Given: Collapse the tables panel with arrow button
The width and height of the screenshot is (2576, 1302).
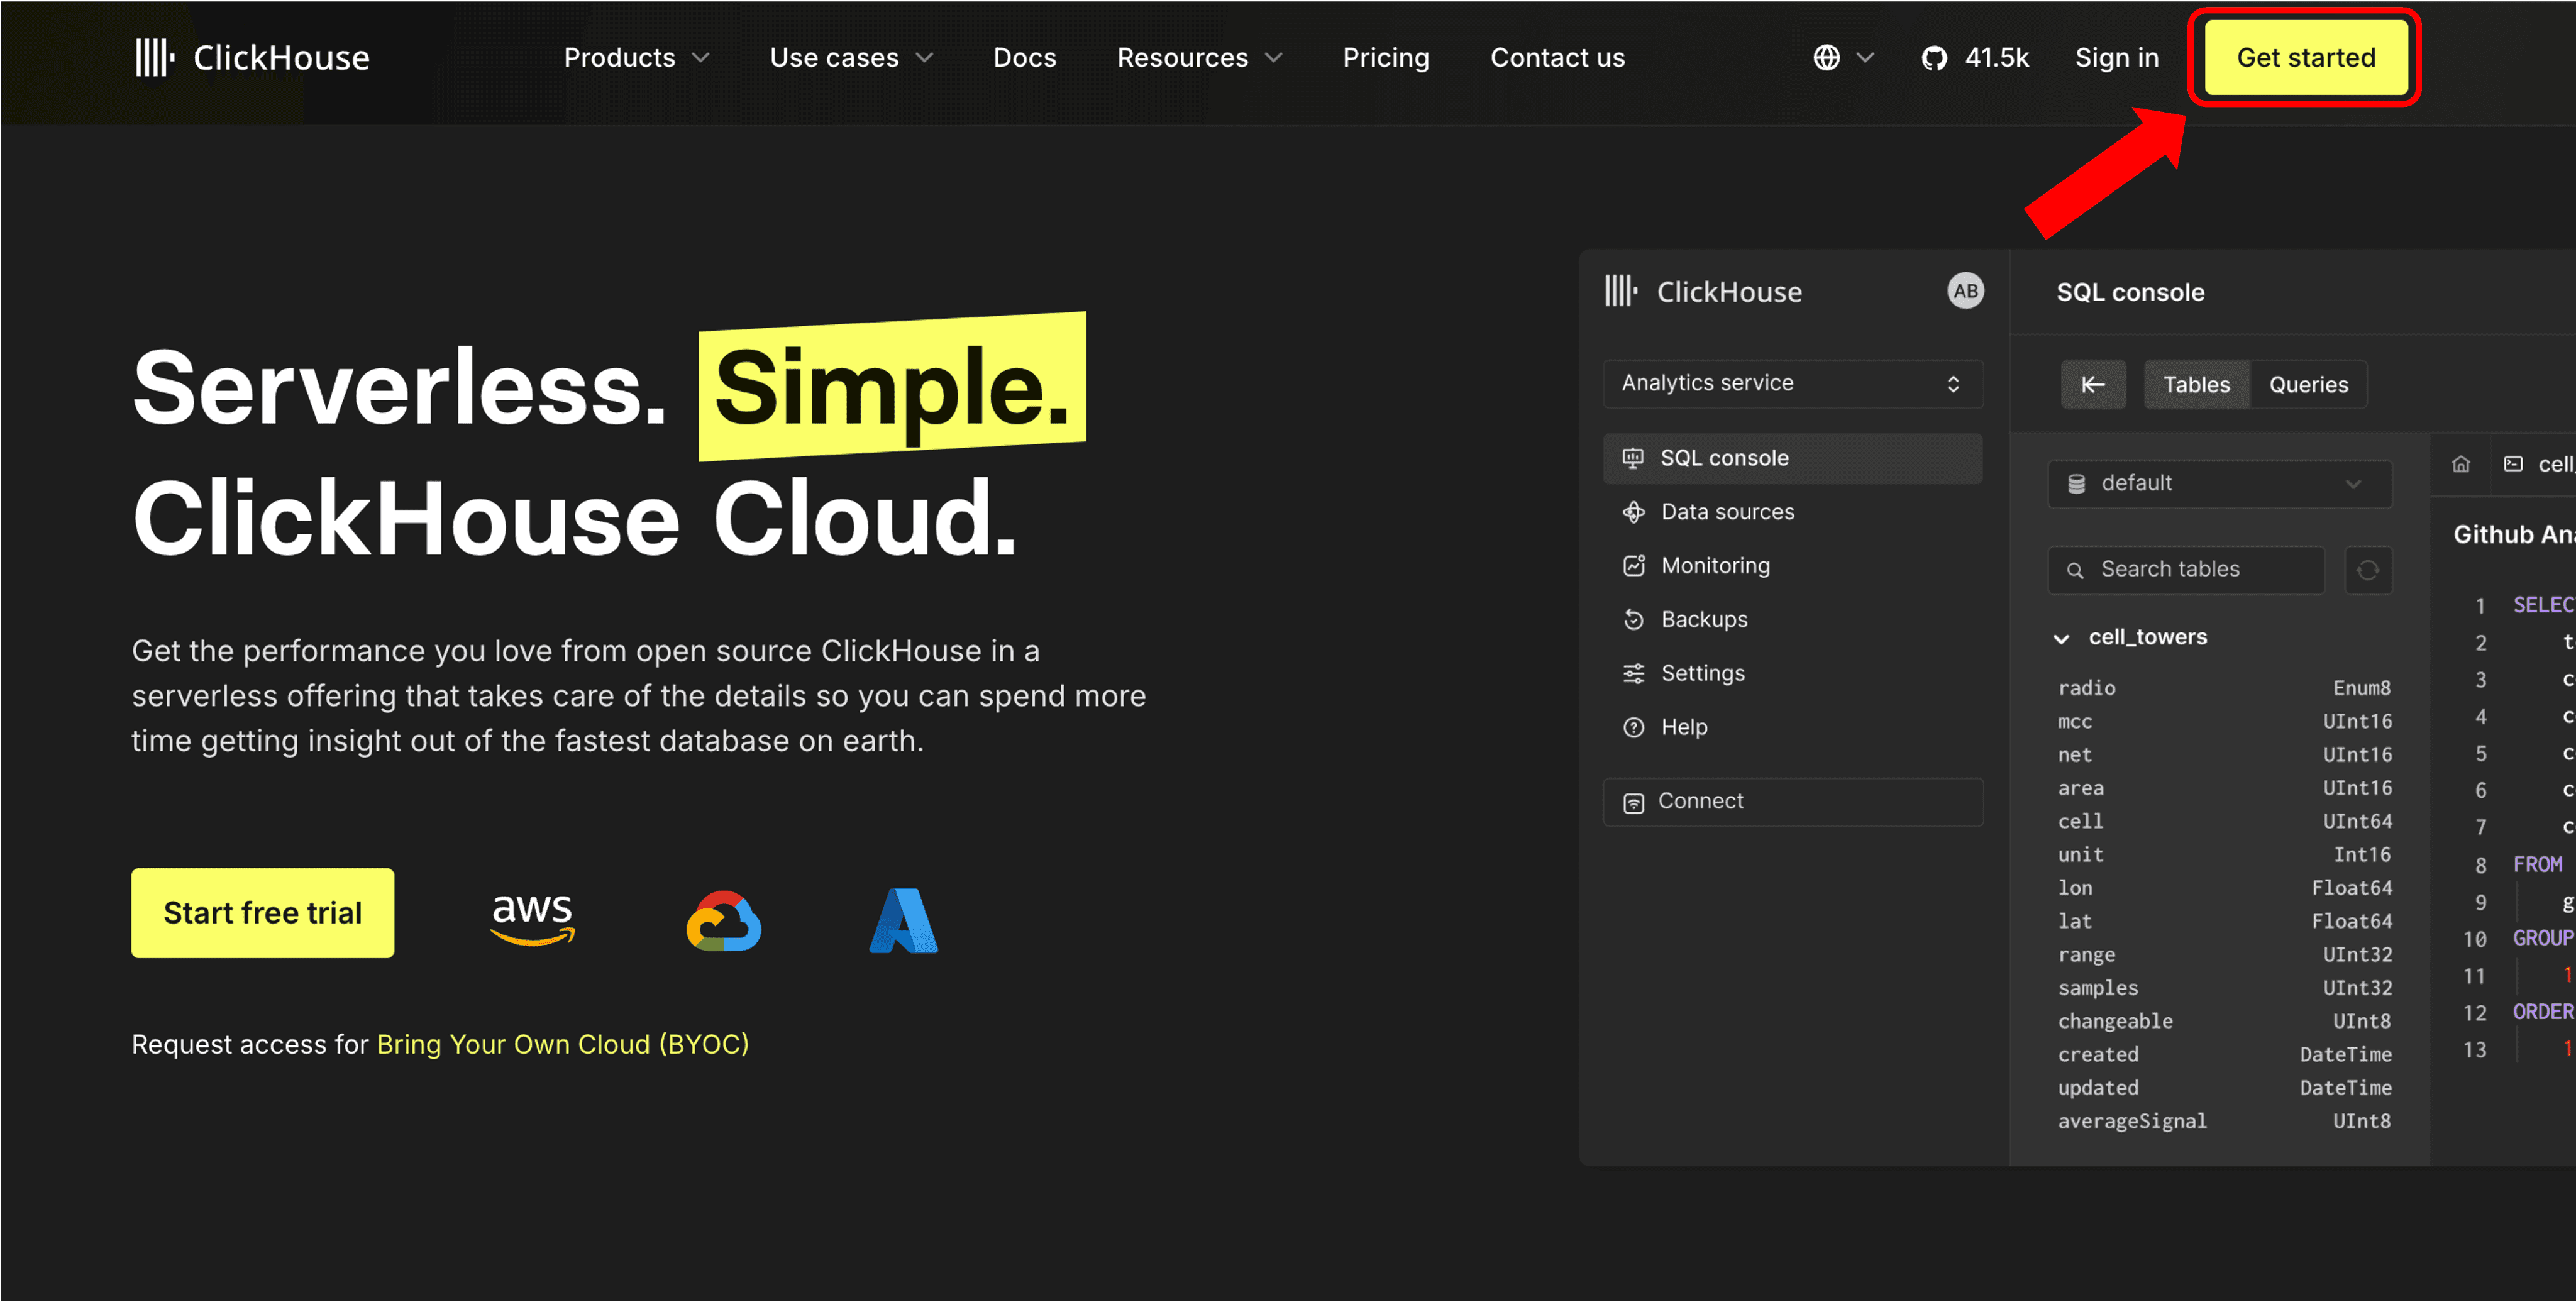Looking at the screenshot, I should 2093,385.
